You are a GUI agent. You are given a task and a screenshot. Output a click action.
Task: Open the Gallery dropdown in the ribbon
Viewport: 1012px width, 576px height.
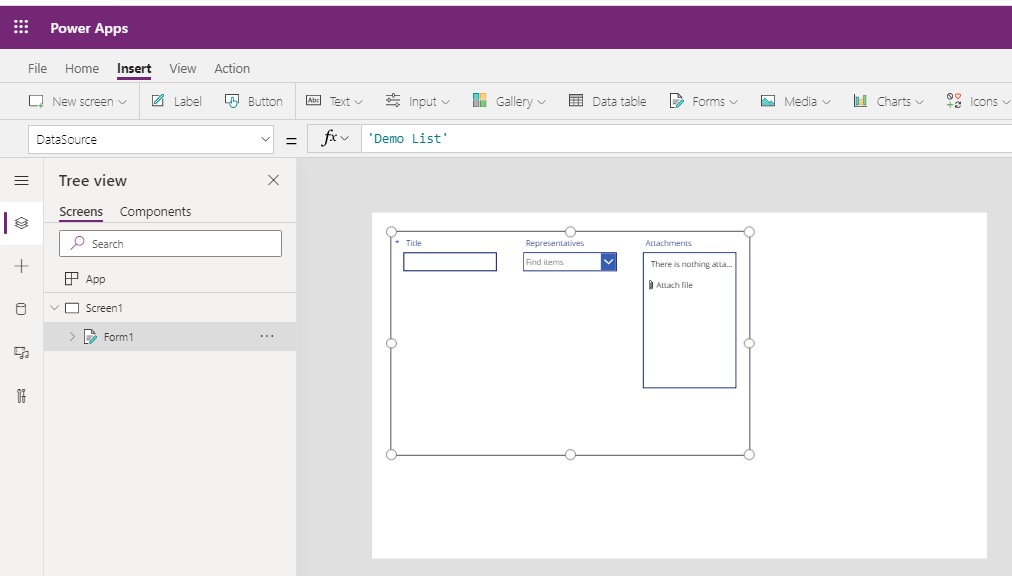click(x=509, y=100)
